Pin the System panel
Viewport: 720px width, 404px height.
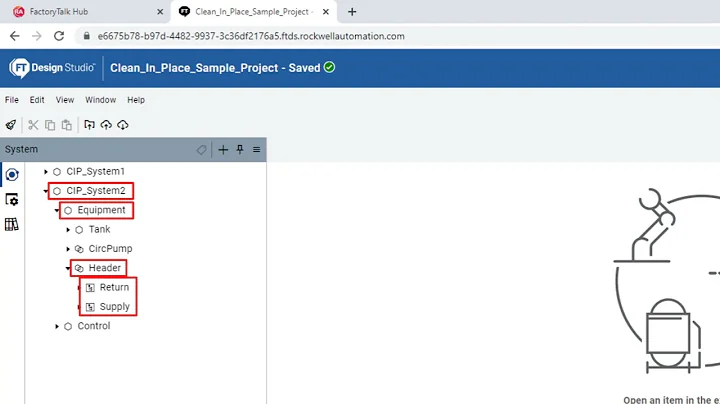[240, 149]
